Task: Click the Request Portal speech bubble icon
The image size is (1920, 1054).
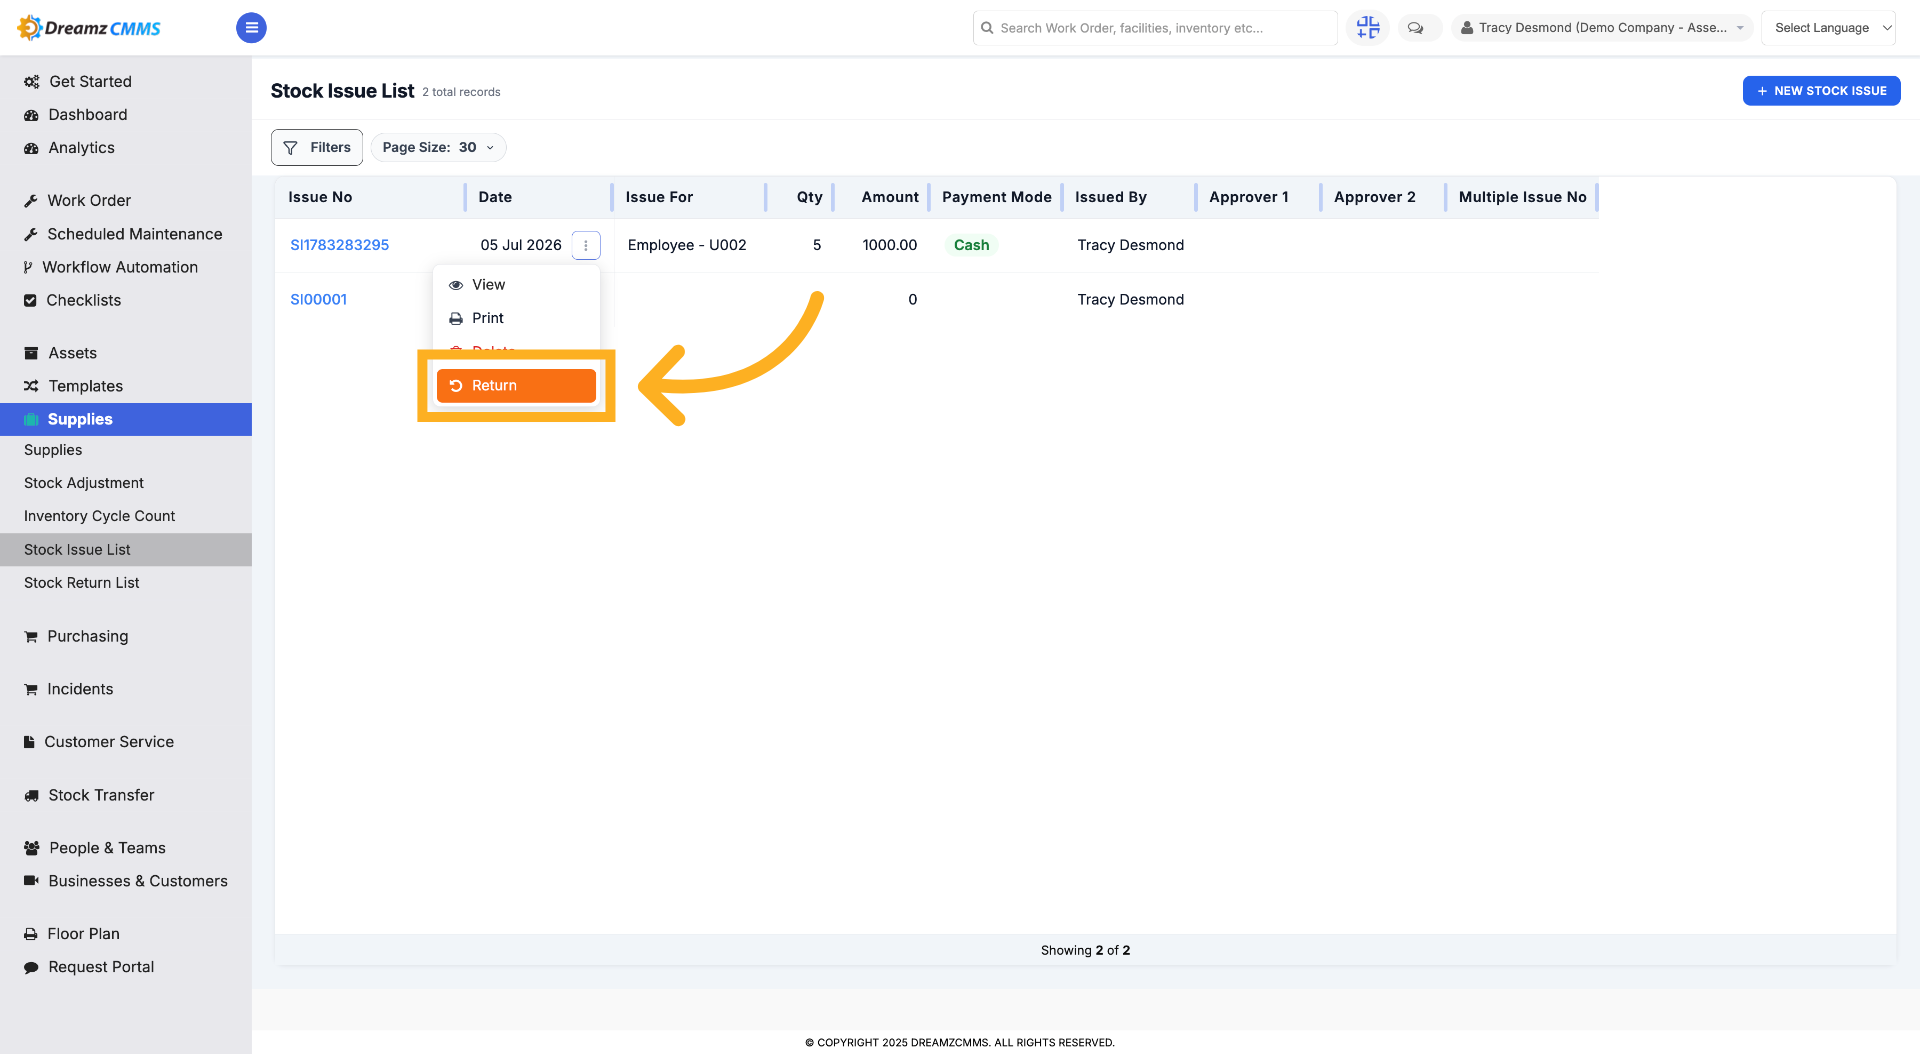Action: (31, 967)
